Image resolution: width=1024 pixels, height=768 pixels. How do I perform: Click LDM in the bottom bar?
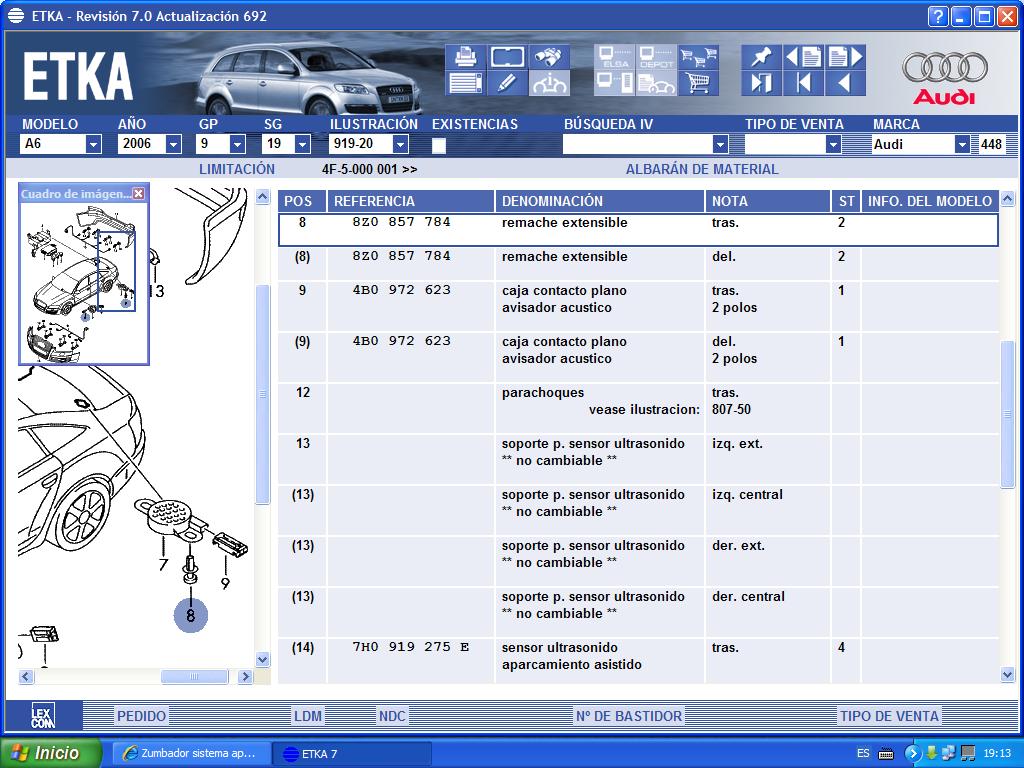point(308,716)
